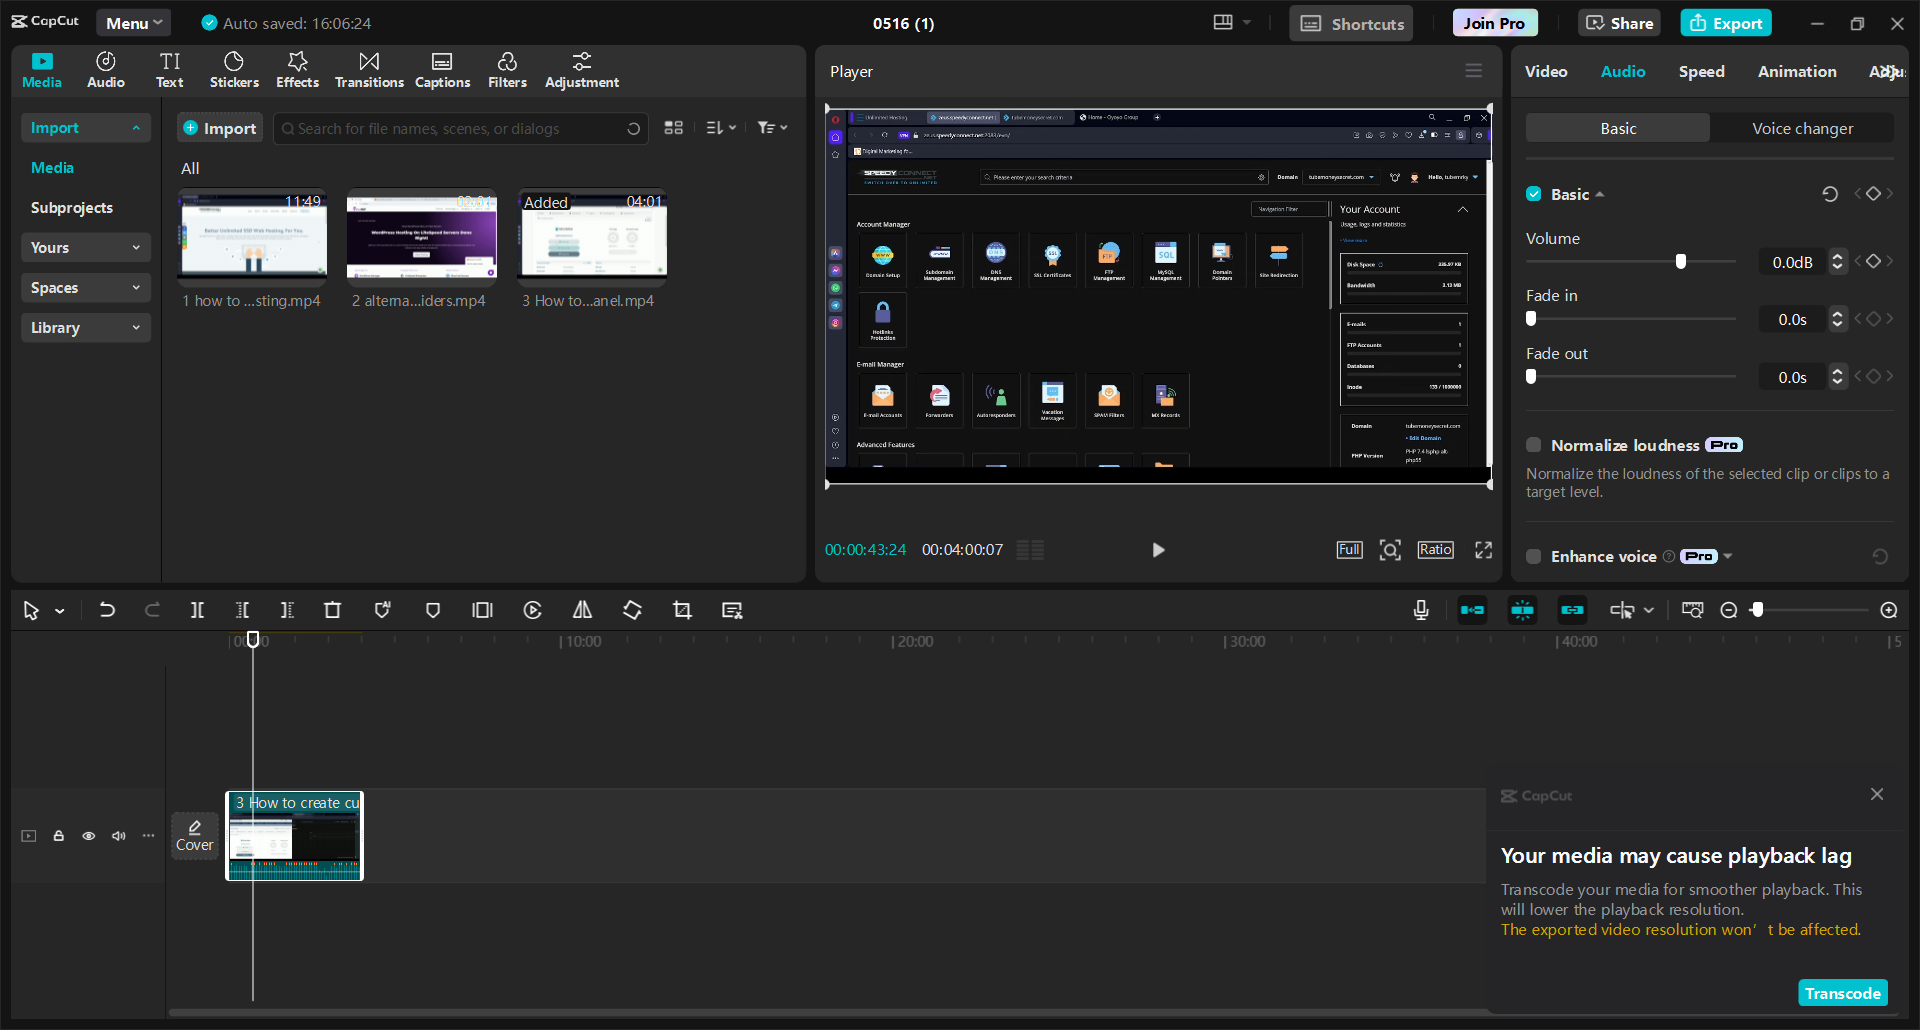The height and width of the screenshot is (1030, 1920).
Task: Open the select tool mode dropdown
Action: tap(60, 611)
